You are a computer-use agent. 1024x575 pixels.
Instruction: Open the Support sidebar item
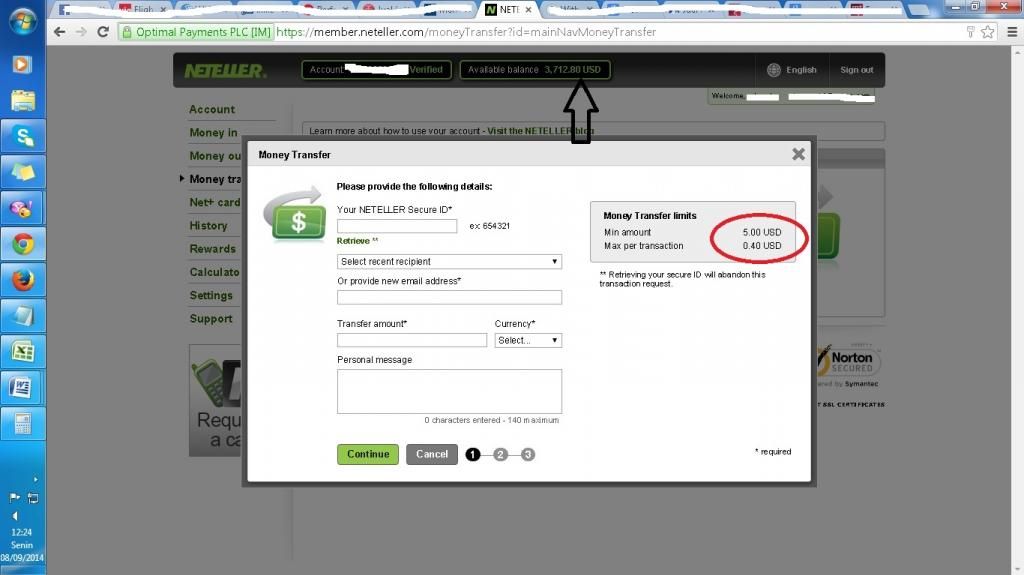(211, 319)
